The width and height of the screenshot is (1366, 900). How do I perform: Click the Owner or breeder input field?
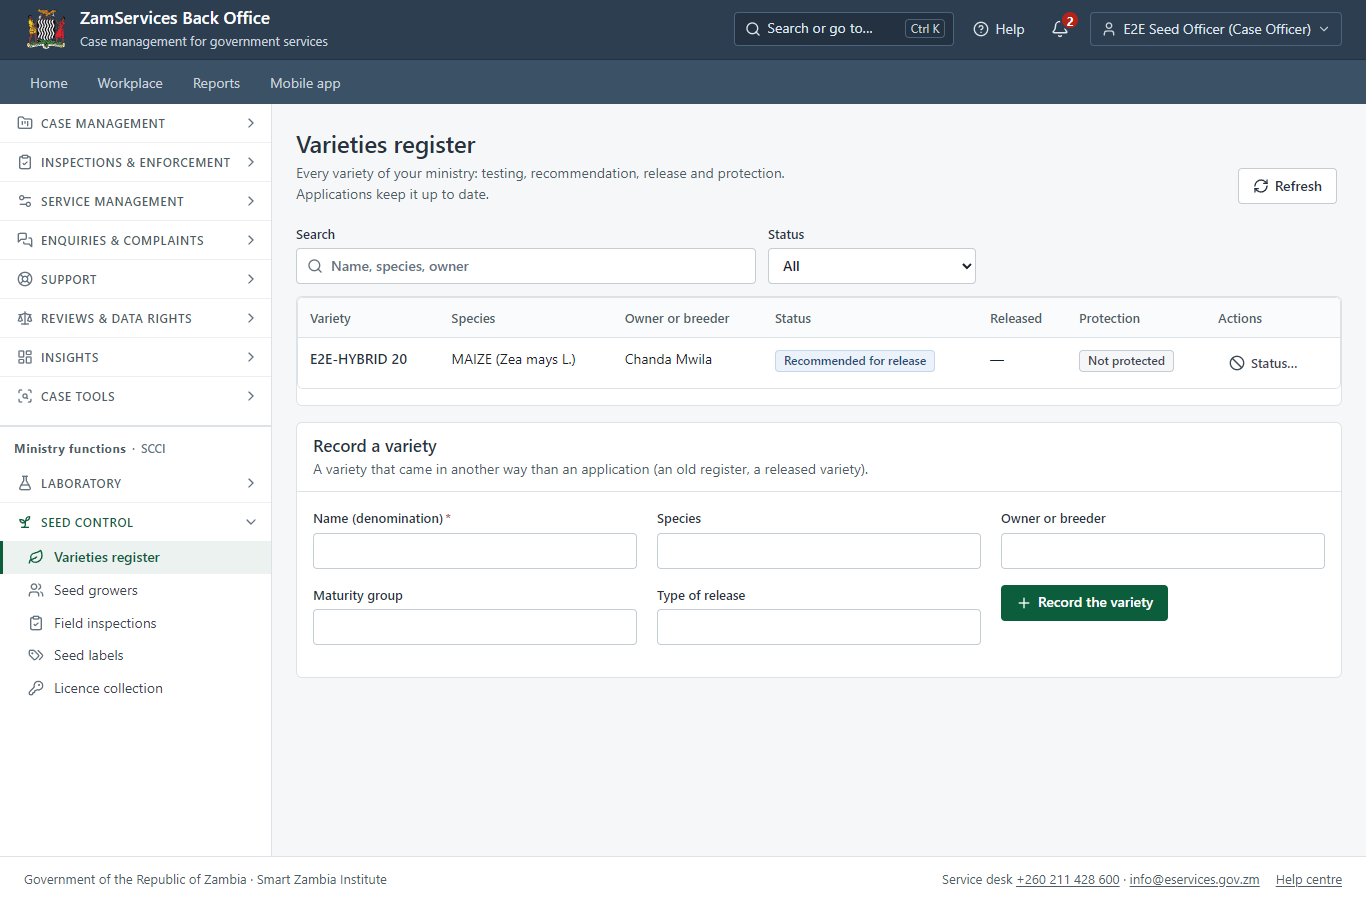(1163, 551)
